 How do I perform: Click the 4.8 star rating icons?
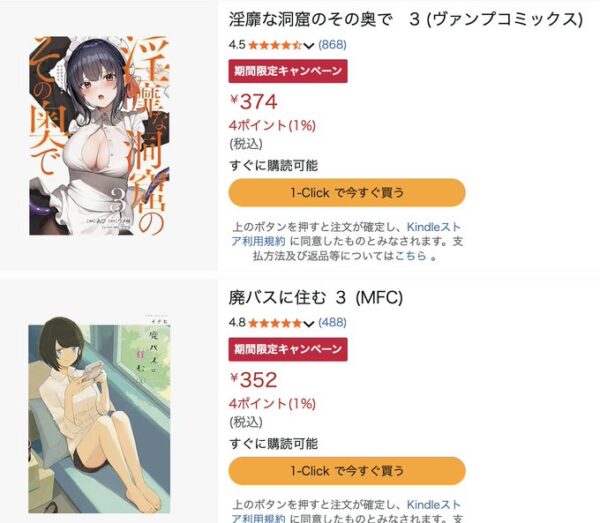point(275,323)
